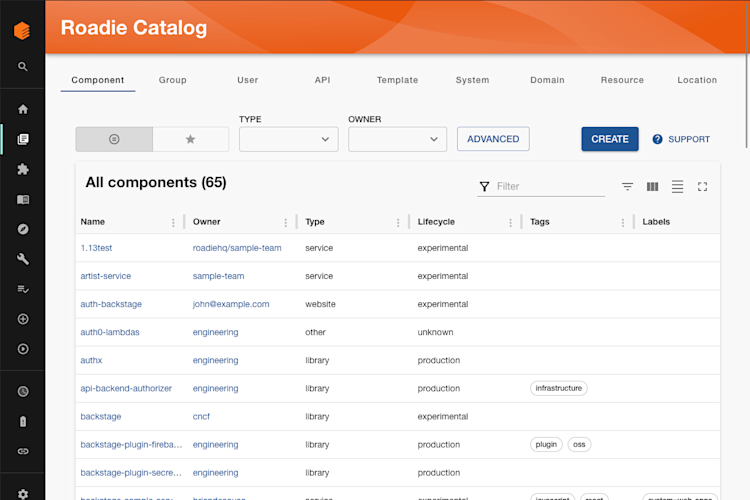Open the cncf owner link
The image size is (750, 500).
[201, 416]
